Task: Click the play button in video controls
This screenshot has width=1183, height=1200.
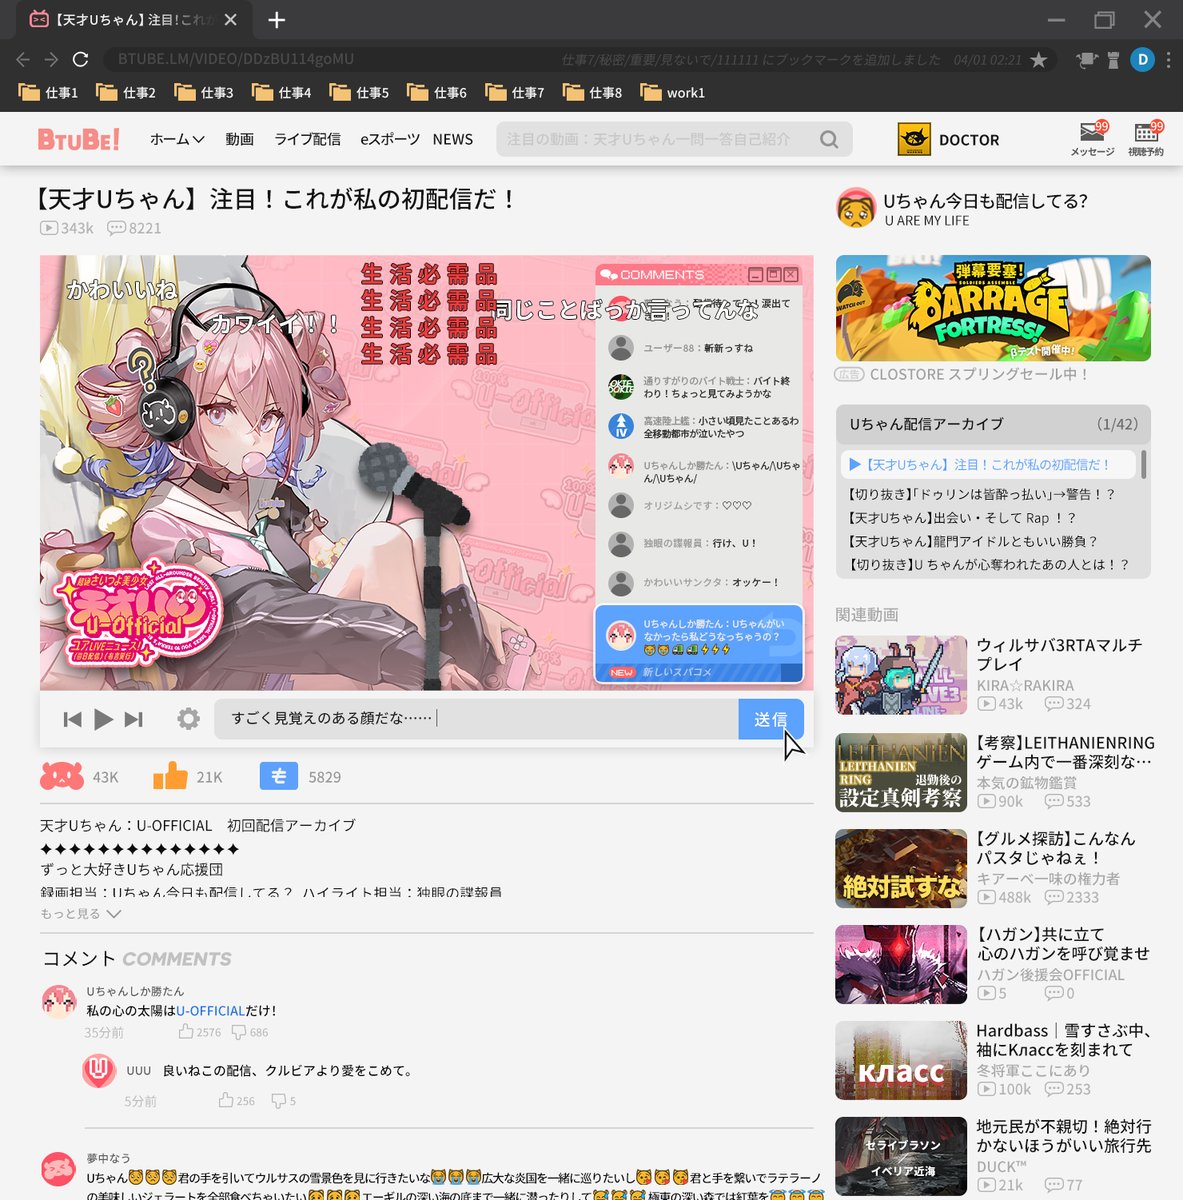Action: tap(102, 719)
